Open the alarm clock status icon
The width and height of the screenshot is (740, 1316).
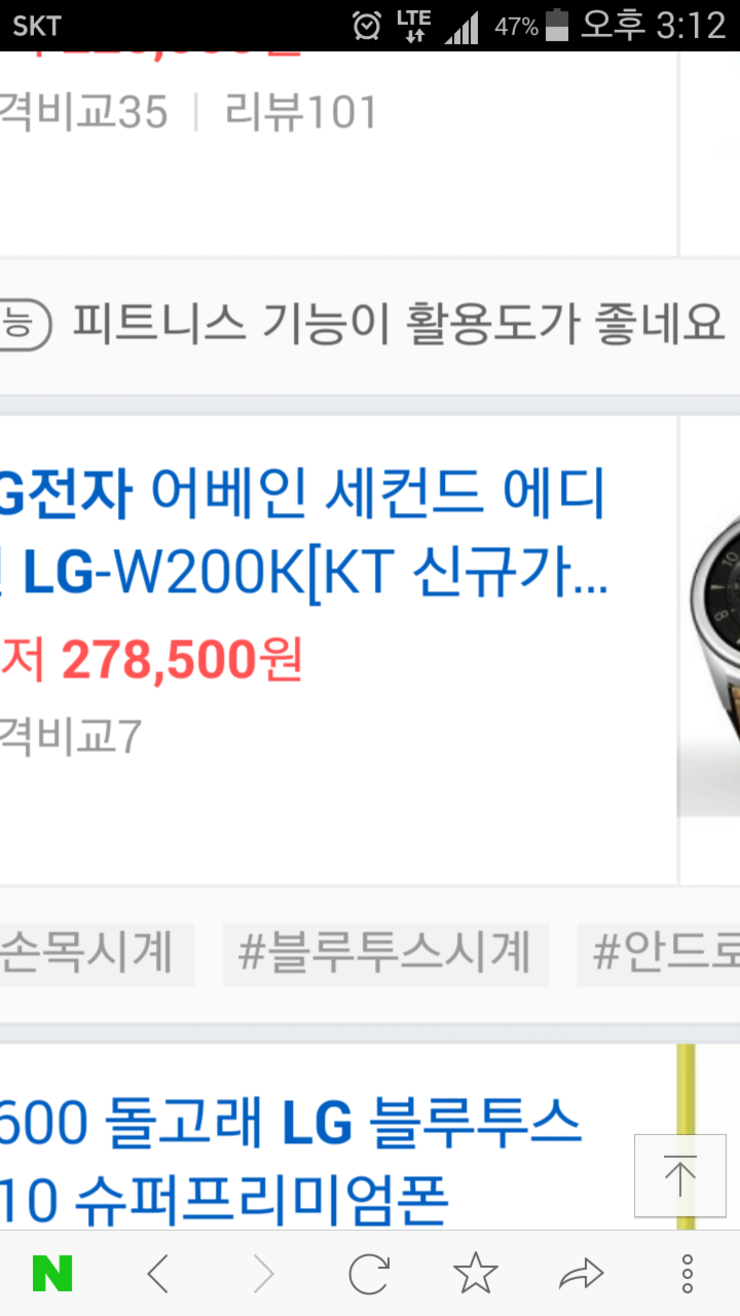367,25
